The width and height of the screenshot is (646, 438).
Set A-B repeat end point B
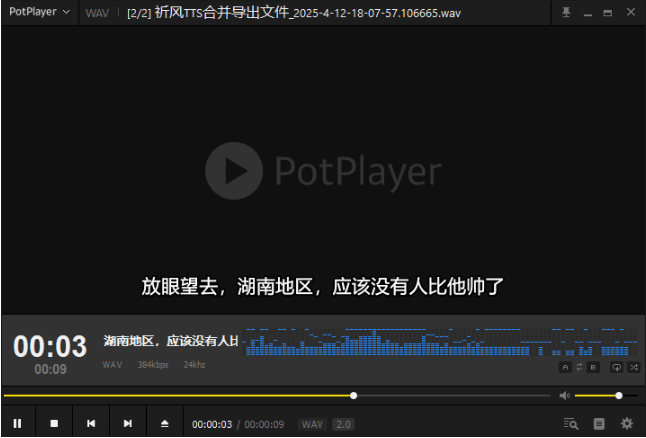593,368
